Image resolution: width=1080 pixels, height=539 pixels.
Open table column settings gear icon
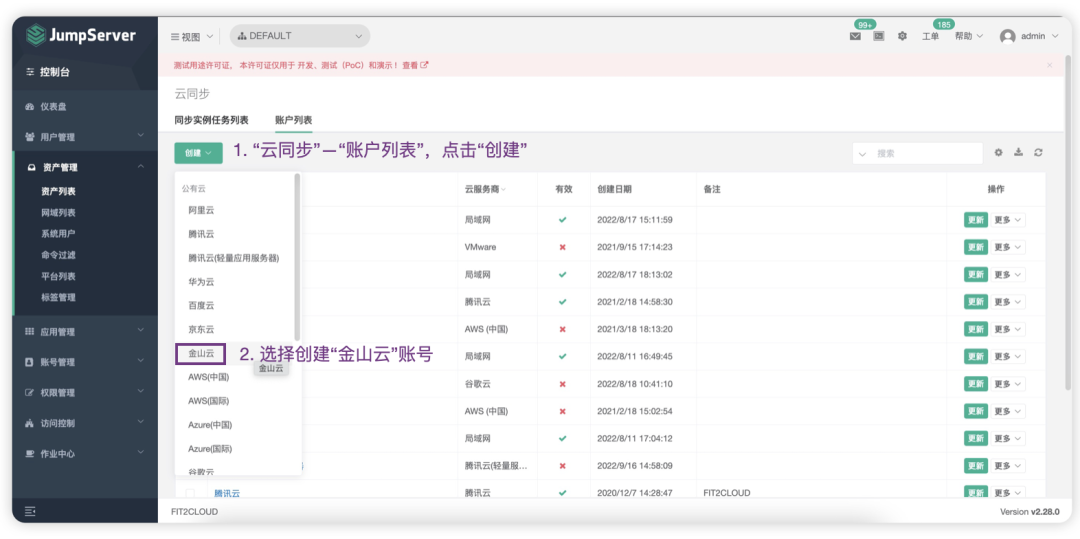(998, 153)
